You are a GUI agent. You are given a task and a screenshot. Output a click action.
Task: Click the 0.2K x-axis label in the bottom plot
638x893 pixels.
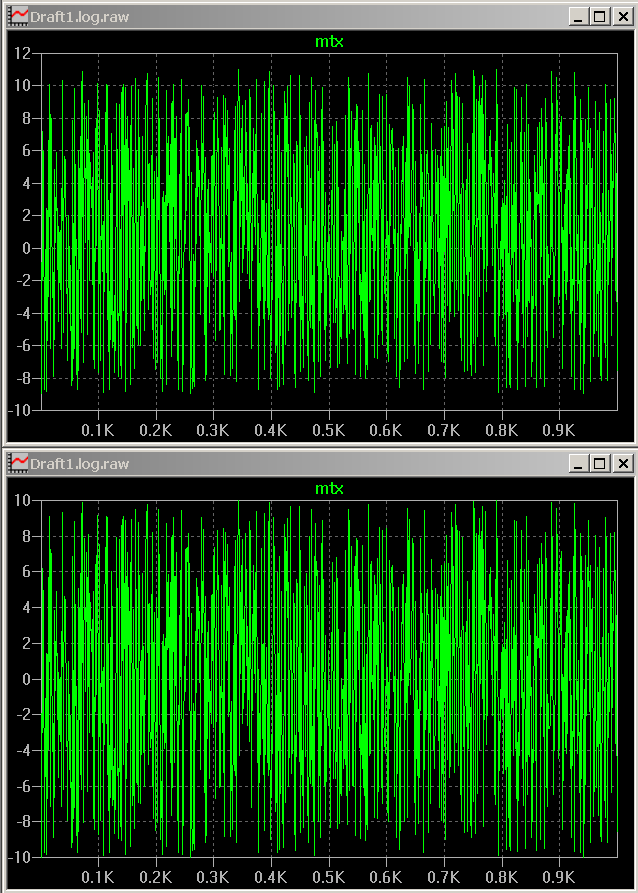coord(156,877)
